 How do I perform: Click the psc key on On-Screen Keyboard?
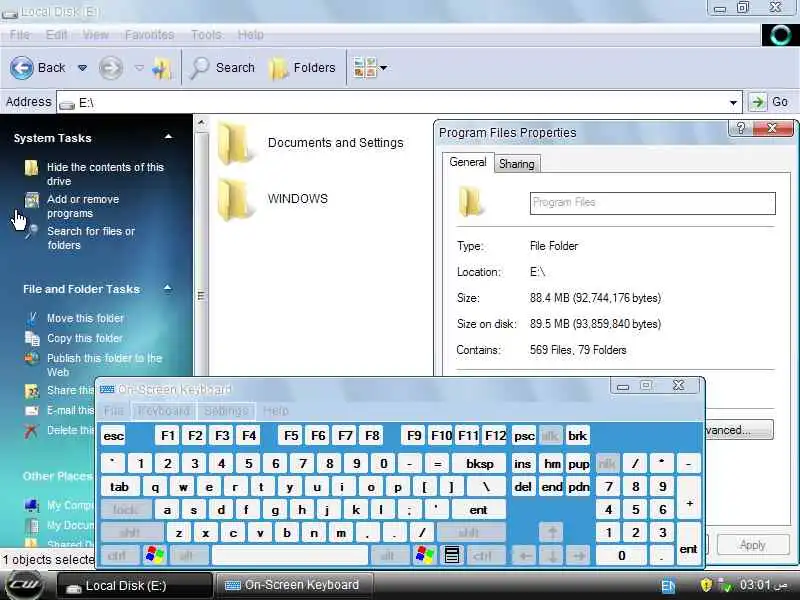point(524,436)
